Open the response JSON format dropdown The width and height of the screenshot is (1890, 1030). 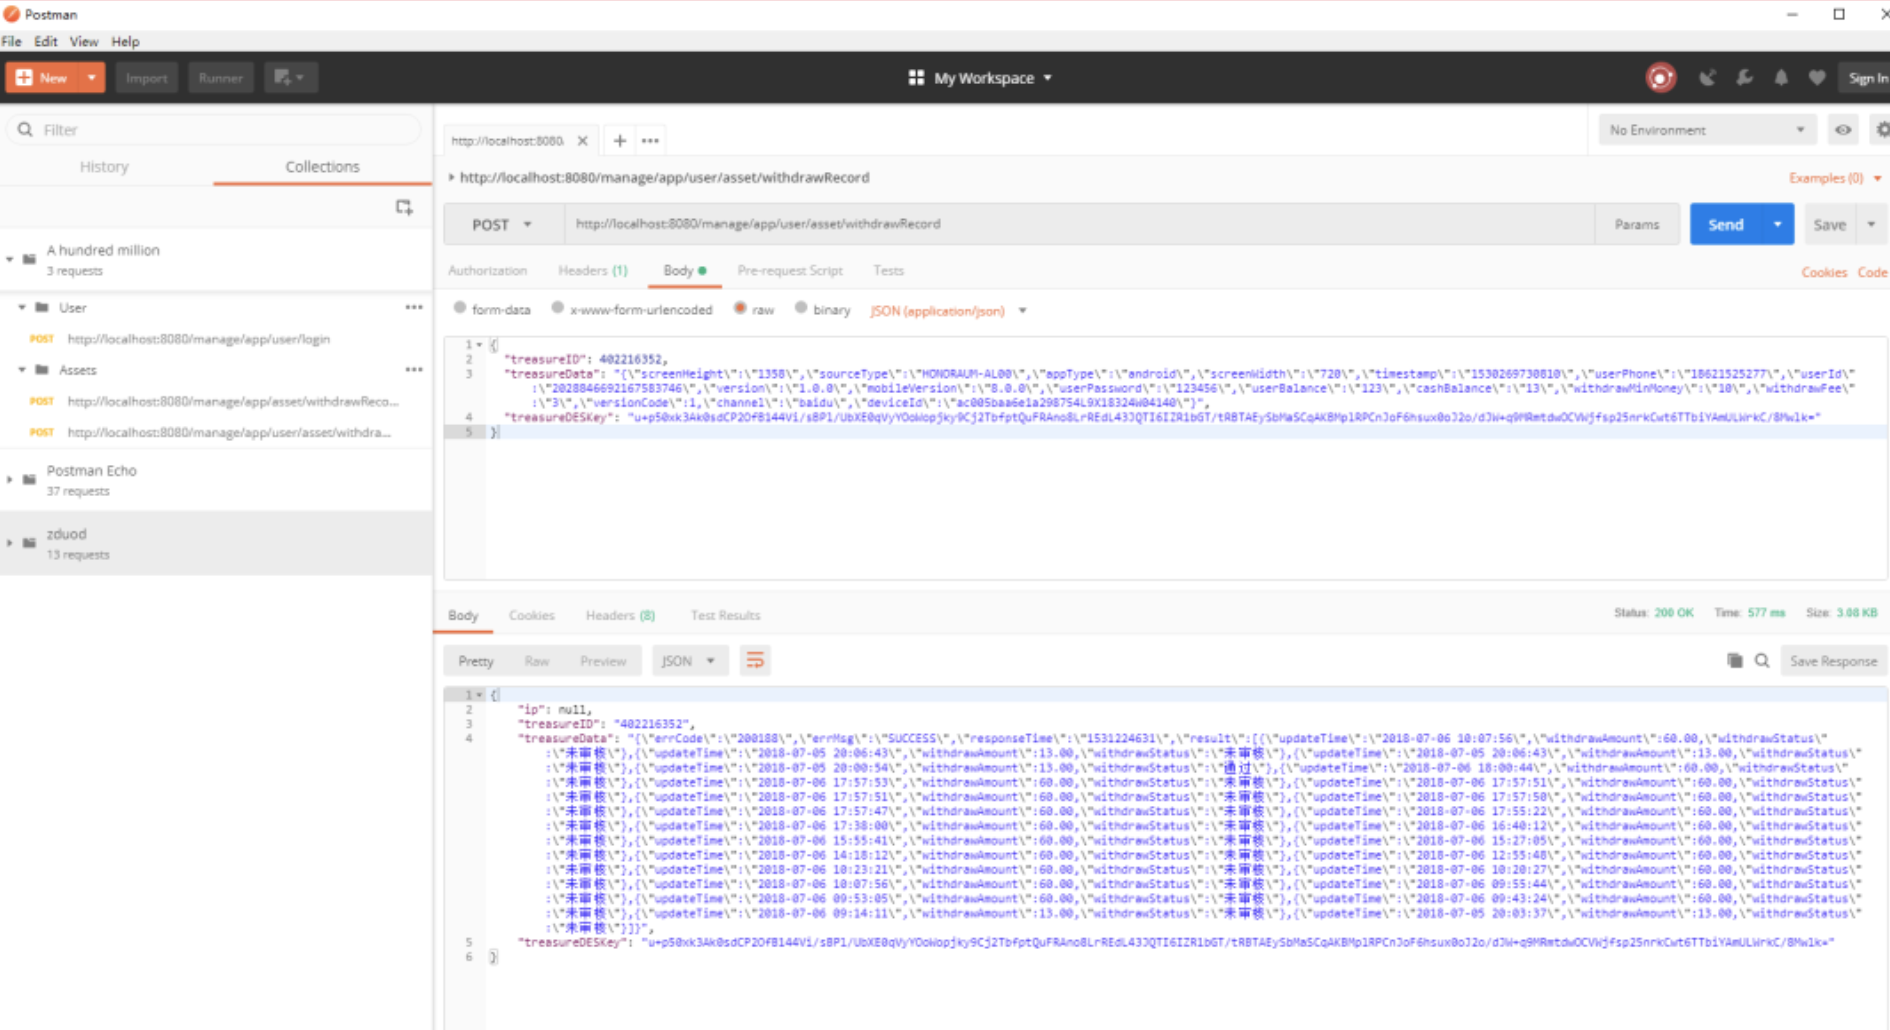689,661
